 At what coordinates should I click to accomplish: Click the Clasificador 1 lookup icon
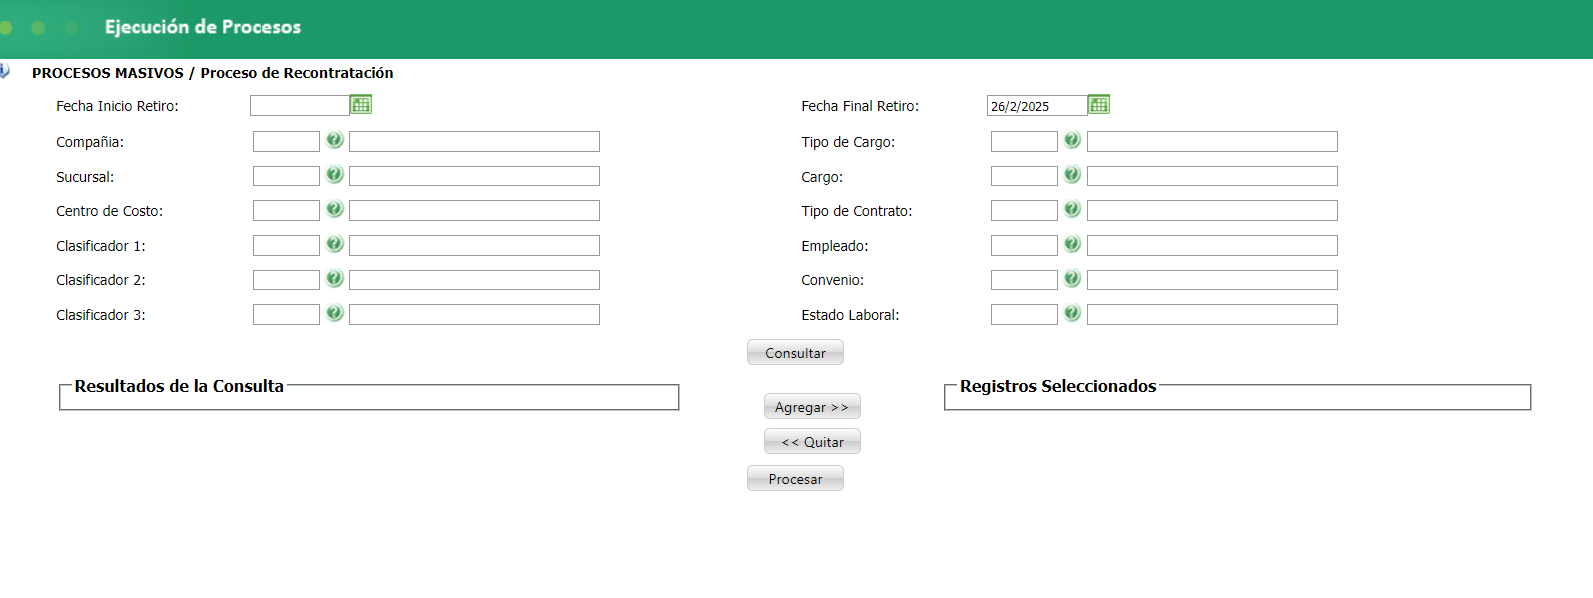(335, 244)
